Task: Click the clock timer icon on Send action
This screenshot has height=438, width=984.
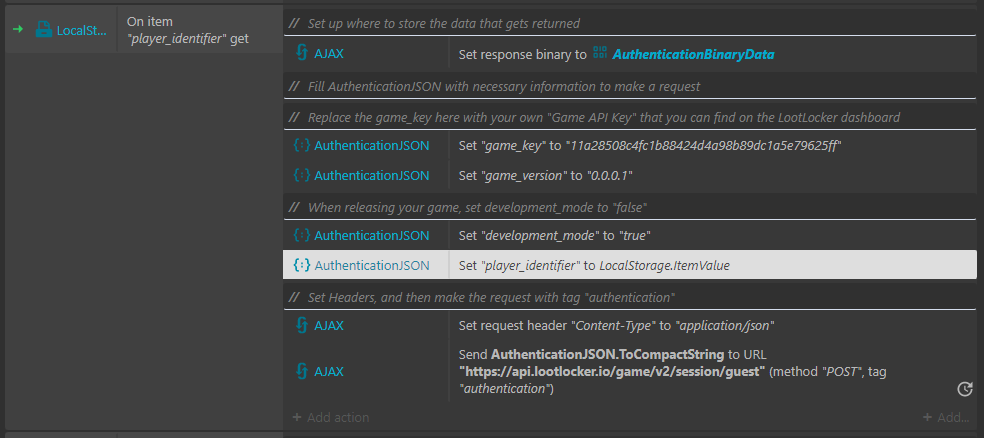Action: point(965,389)
